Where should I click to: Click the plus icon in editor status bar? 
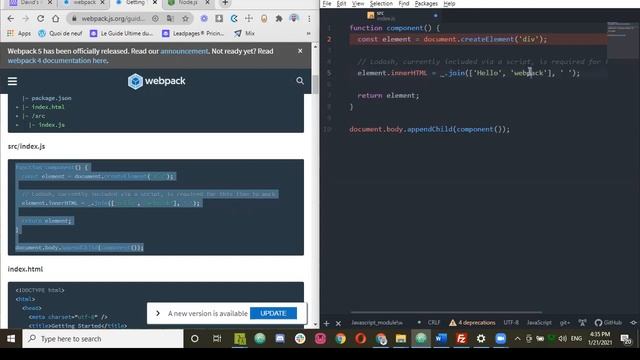(326, 323)
